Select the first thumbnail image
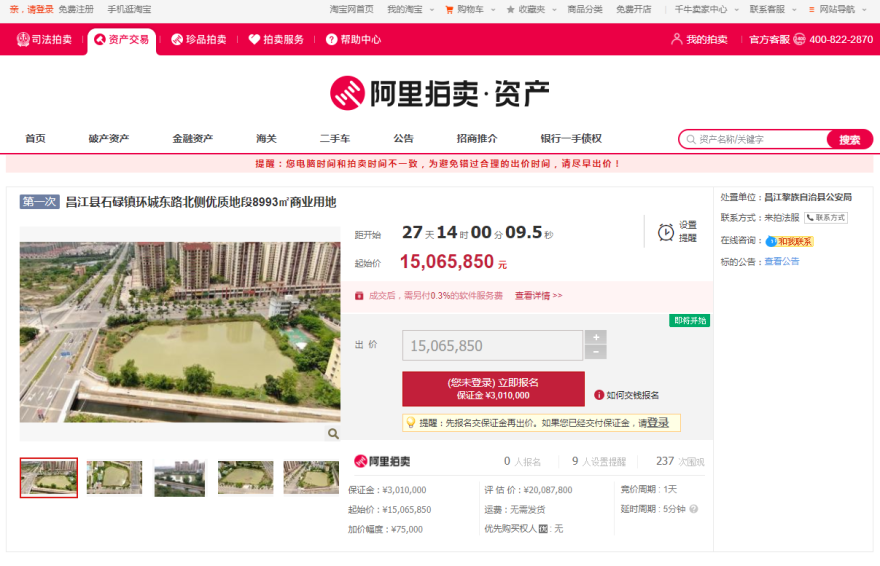The image size is (880, 566). click(49, 477)
